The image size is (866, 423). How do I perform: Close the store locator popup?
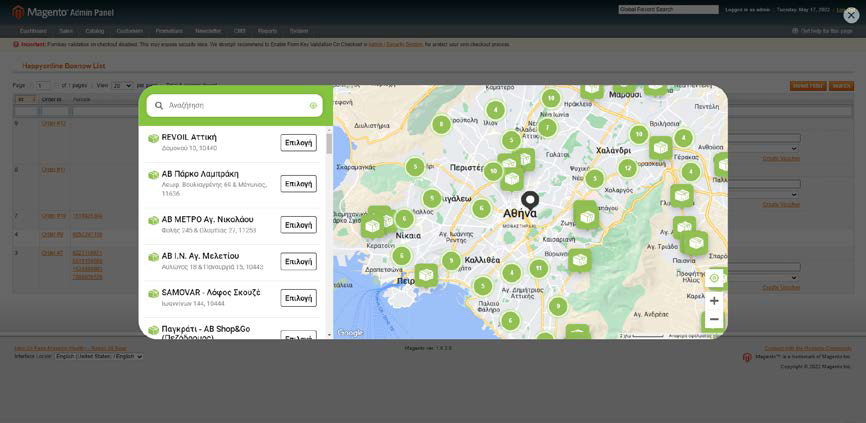tap(850, 15)
